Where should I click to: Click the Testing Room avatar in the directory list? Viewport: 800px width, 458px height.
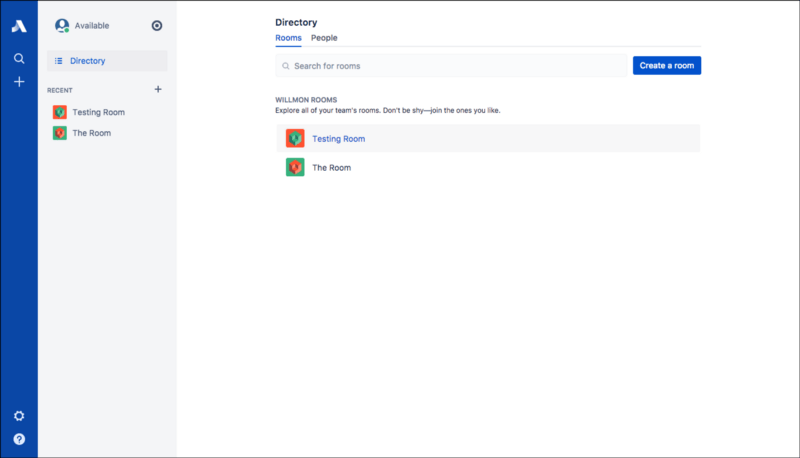point(295,139)
